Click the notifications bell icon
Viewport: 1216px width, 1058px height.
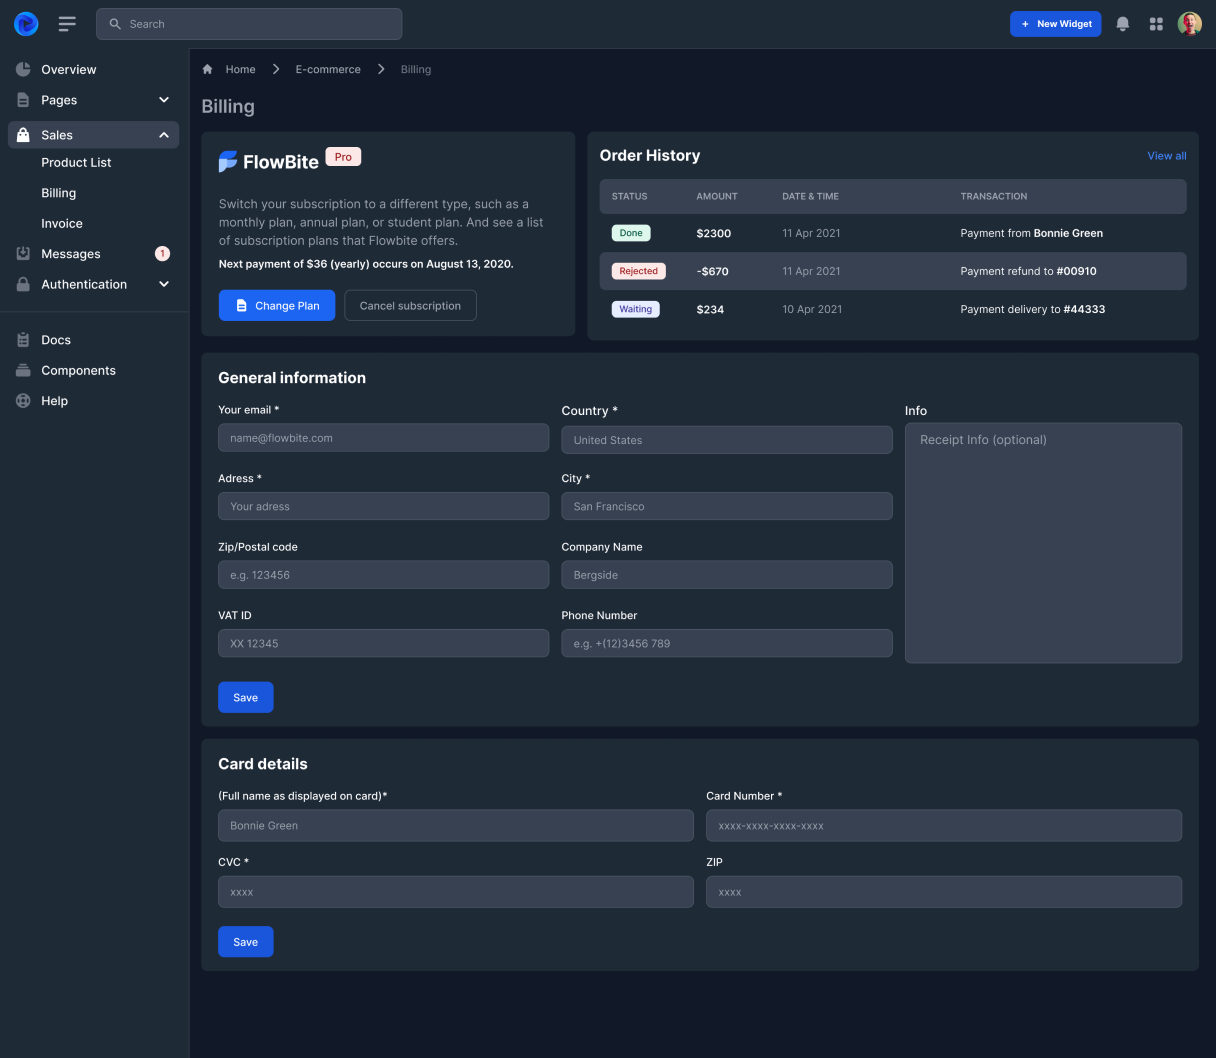(x=1123, y=24)
